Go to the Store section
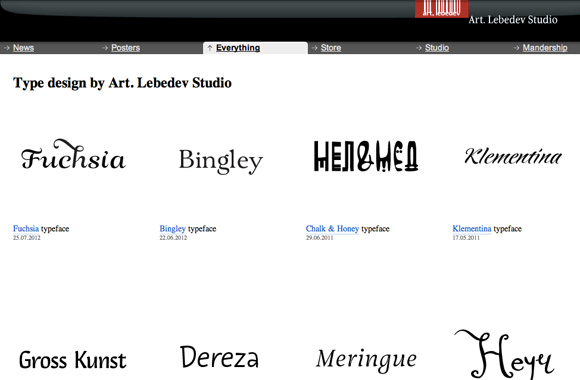This screenshot has height=380, width=580. coord(331,48)
